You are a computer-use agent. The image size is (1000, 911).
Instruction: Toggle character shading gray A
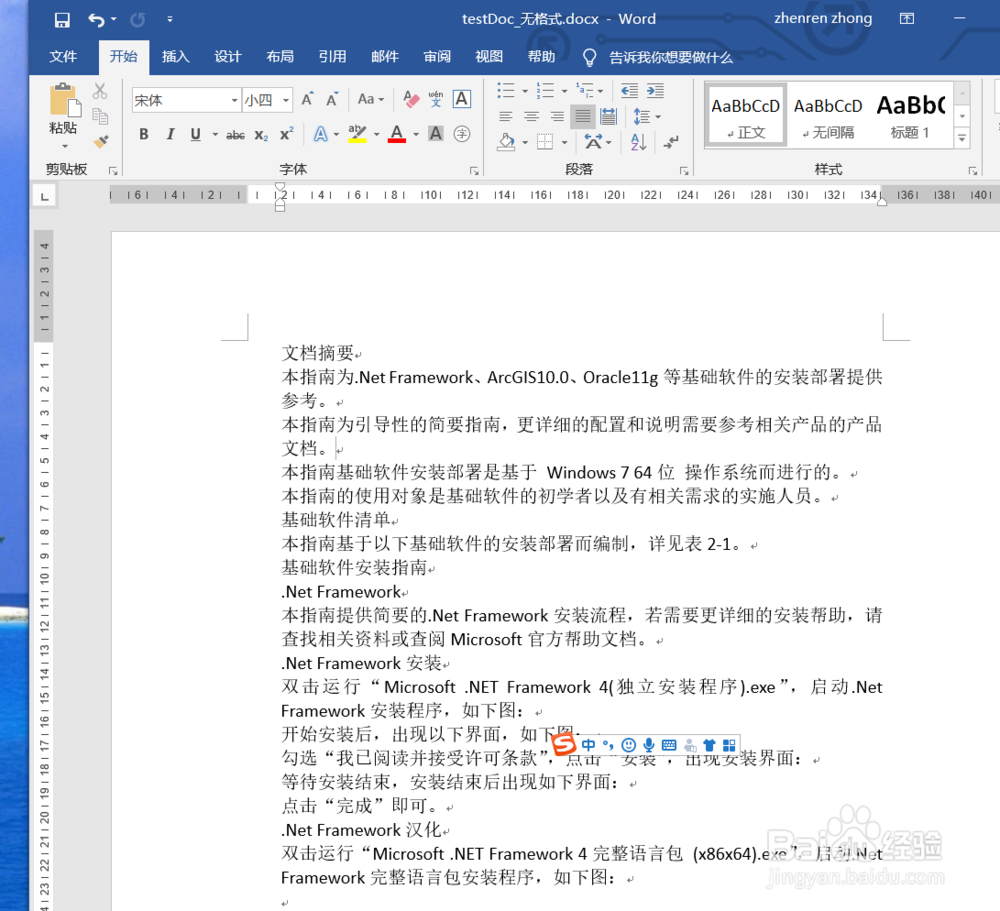tap(436, 134)
